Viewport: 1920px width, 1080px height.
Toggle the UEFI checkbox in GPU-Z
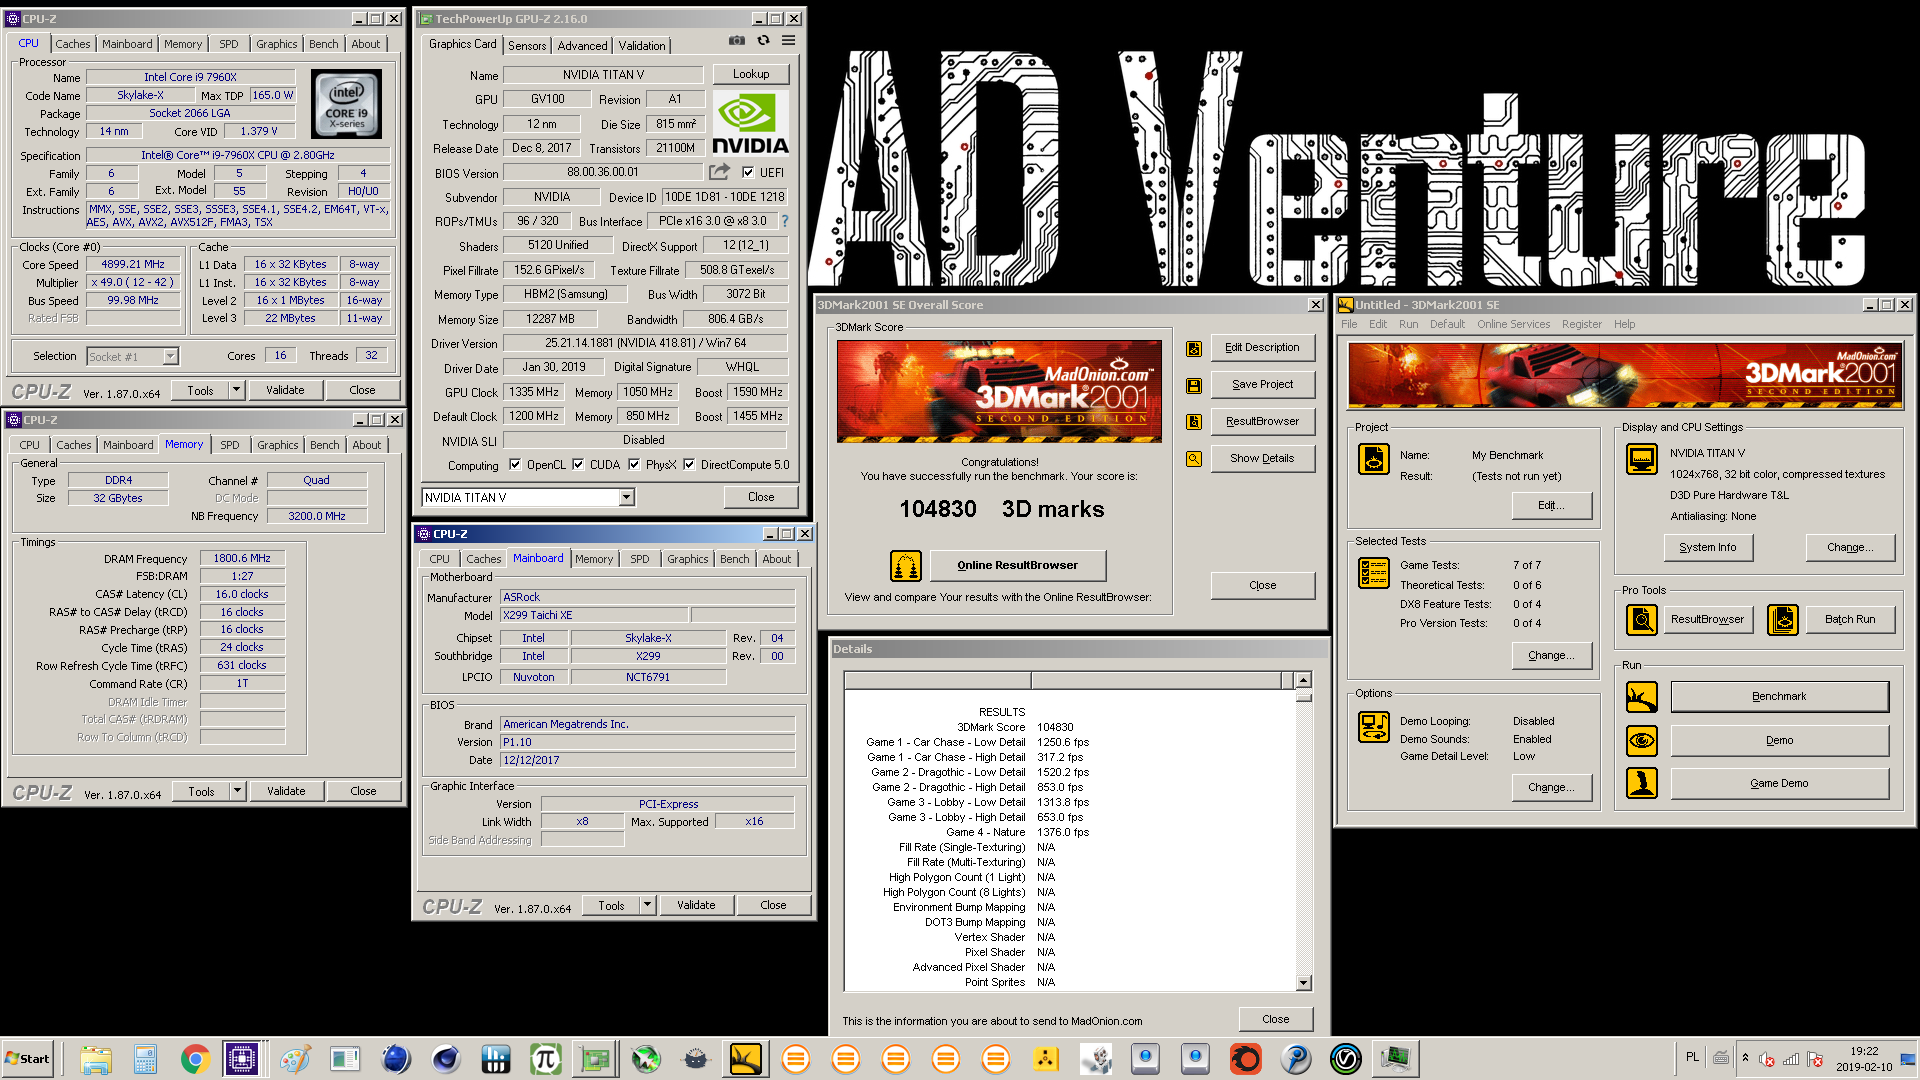748,172
